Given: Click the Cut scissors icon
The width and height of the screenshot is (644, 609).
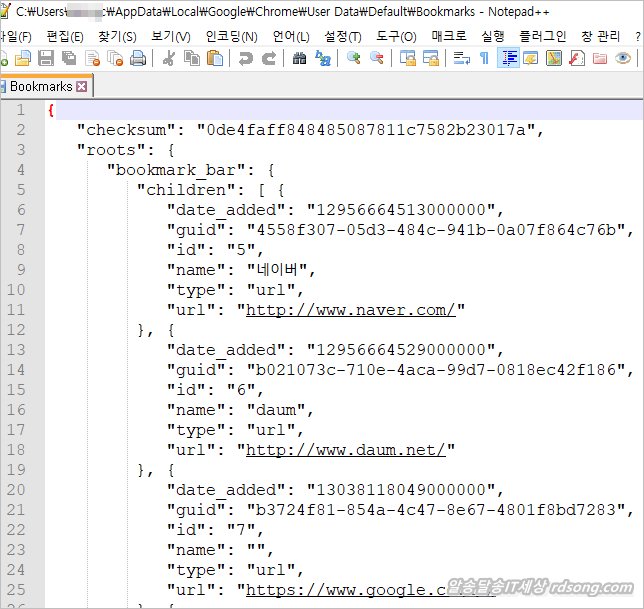Looking at the screenshot, I should 168,58.
